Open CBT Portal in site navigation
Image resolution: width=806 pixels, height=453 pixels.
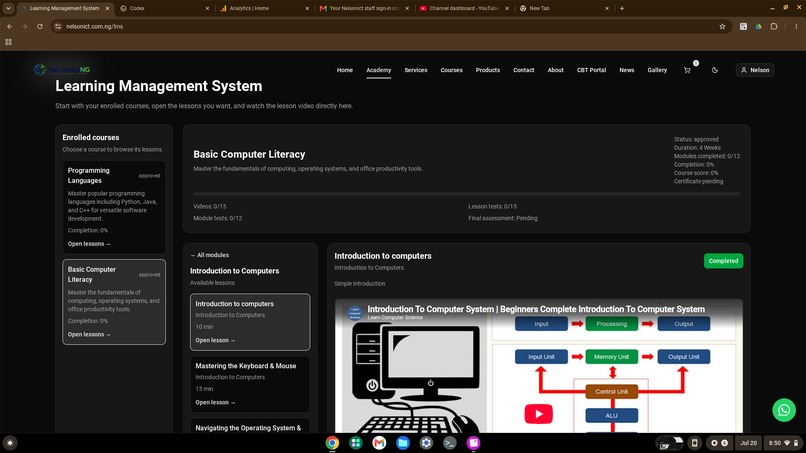coord(591,70)
